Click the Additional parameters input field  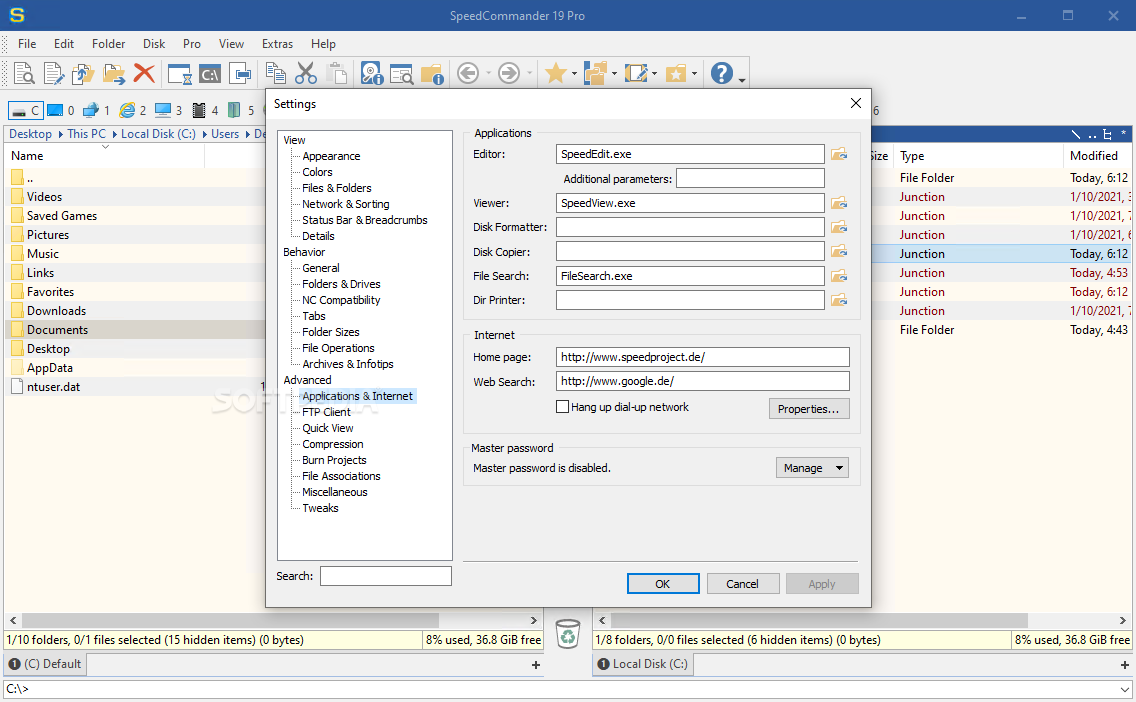(x=750, y=178)
